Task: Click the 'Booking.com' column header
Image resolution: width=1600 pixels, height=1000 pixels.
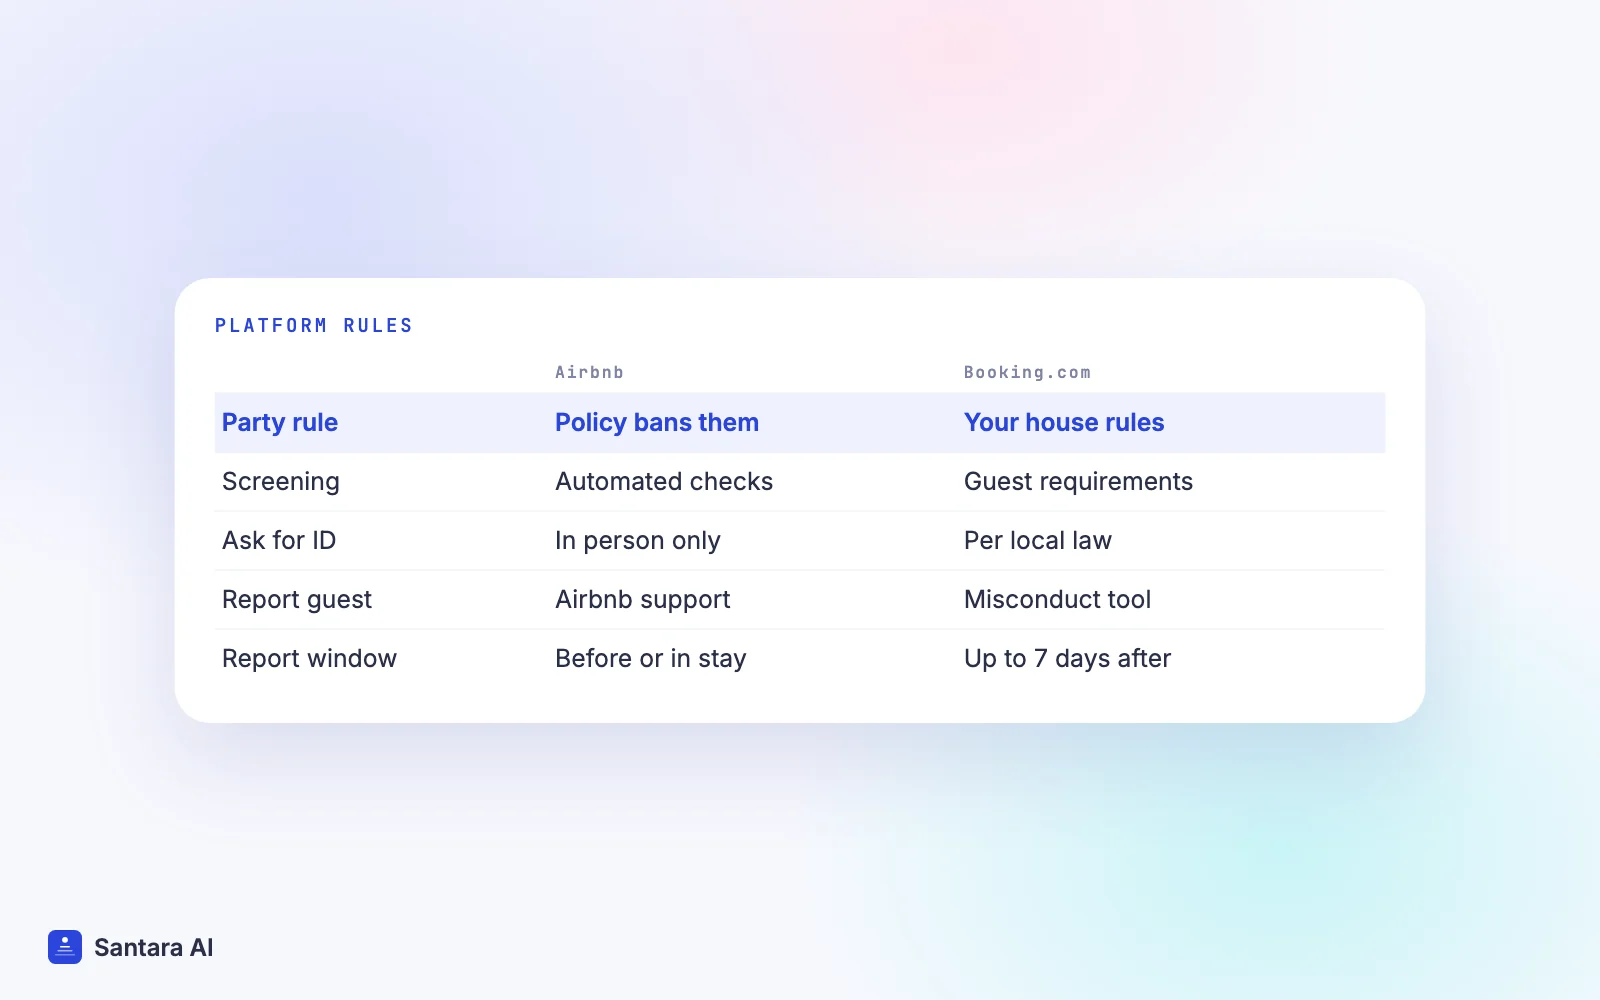Action: point(1027,372)
